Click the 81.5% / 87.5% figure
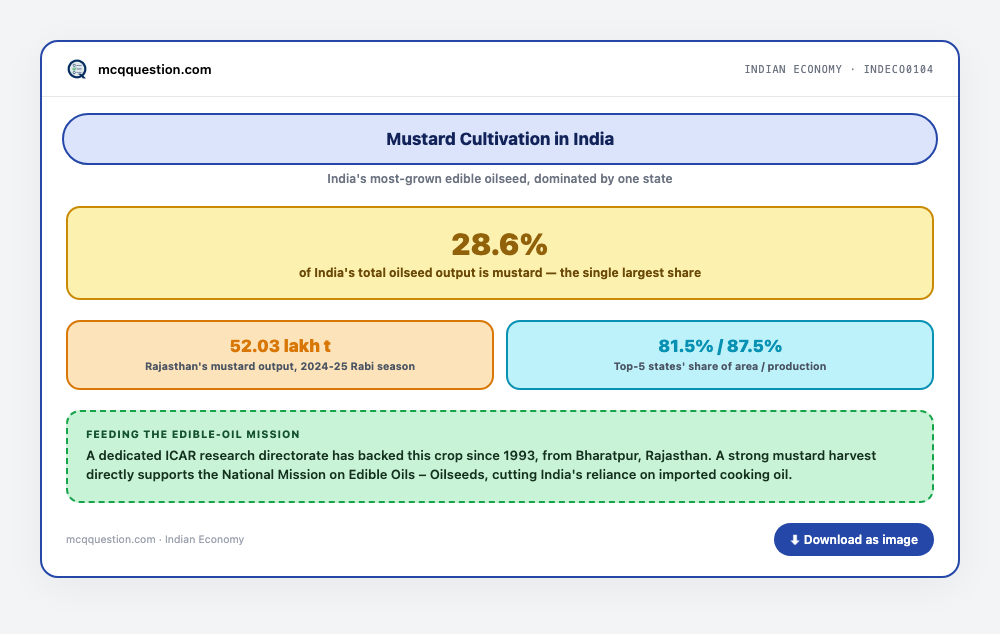The width and height of the screenshot is (1000, 634). tap(719, 346)
